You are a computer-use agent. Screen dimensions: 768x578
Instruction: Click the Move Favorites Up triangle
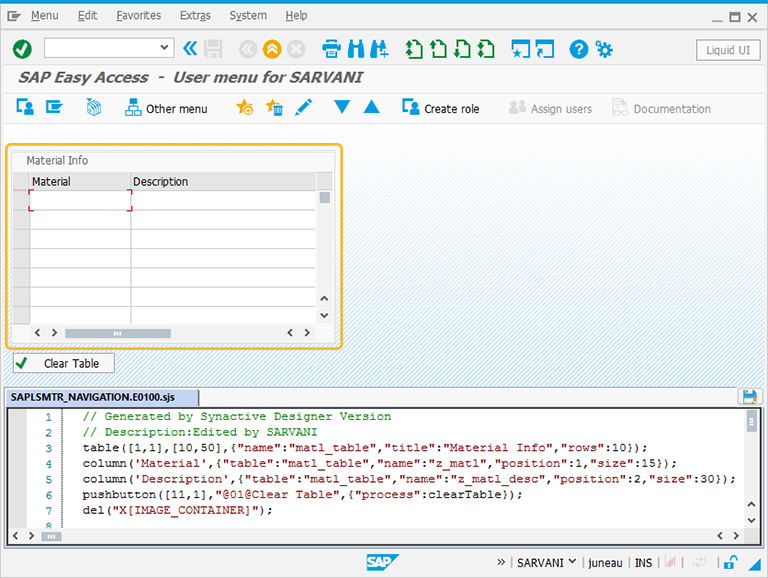371,107
